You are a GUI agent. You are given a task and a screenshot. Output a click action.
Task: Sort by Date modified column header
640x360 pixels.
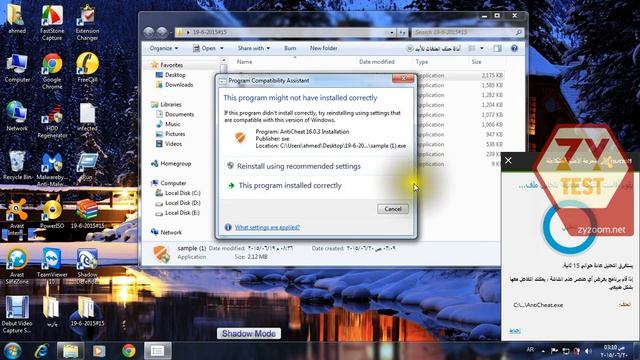point(376,62)
